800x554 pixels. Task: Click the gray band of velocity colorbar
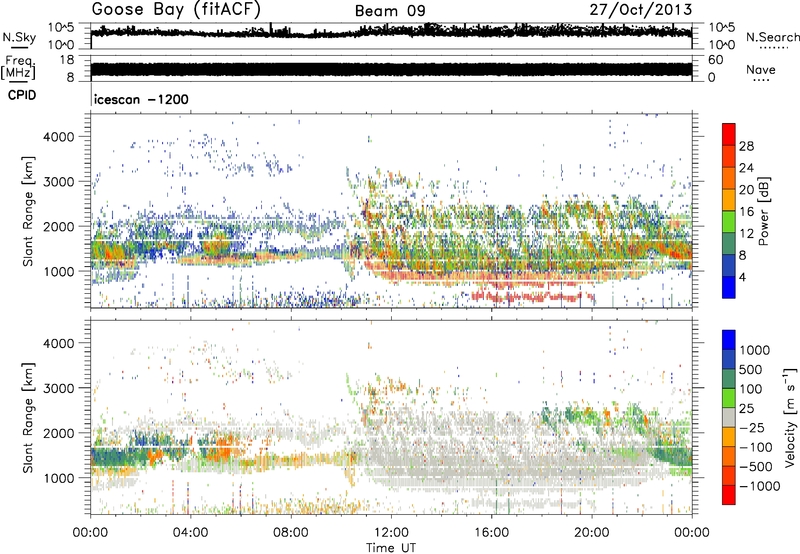click(x=729, y=418)
